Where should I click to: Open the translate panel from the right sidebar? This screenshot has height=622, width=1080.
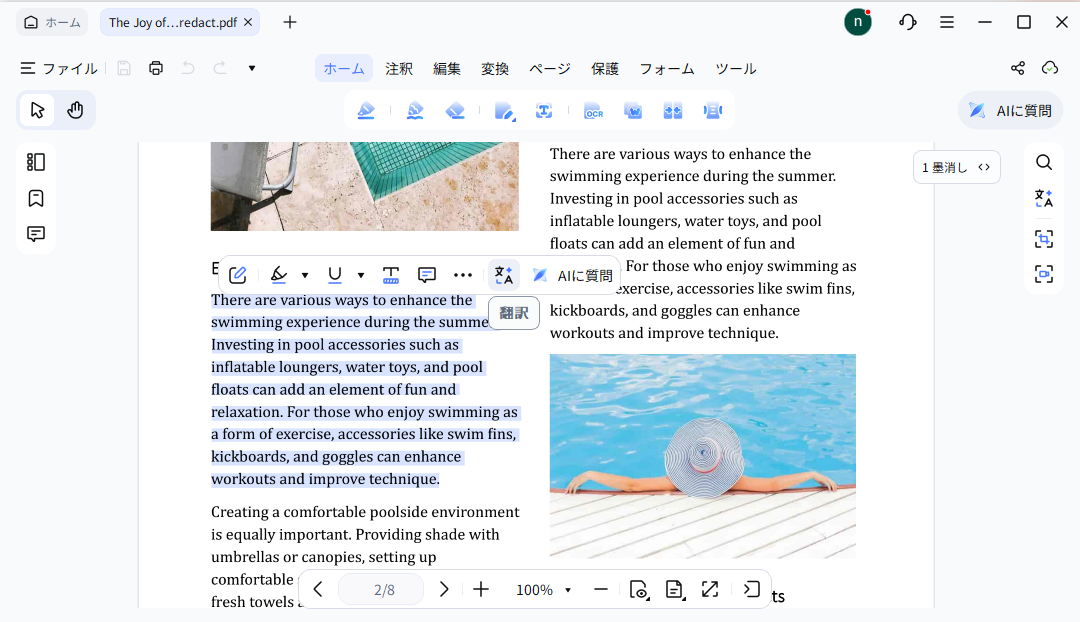tap(1043, 197)
